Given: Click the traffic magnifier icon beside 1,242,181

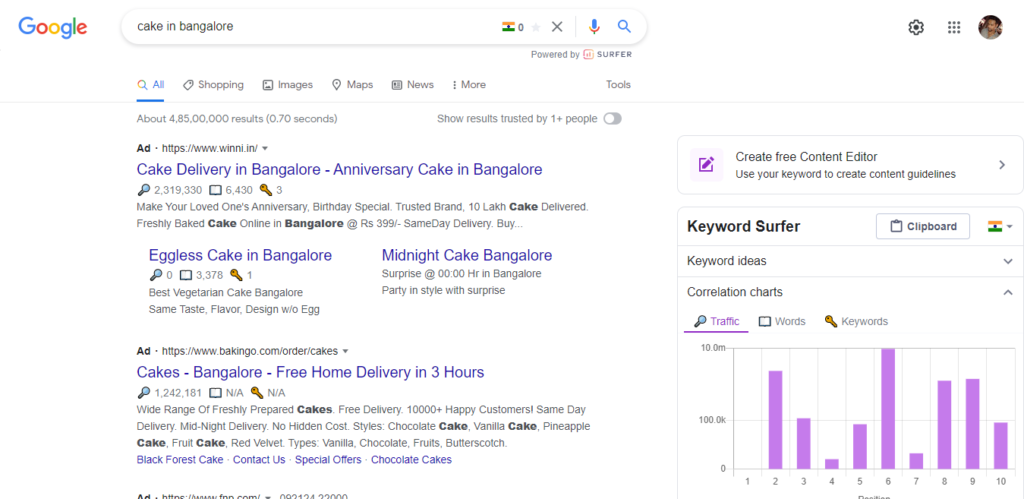Looking at the screenshot, I should pyautogui.click(x=144, y=393).
